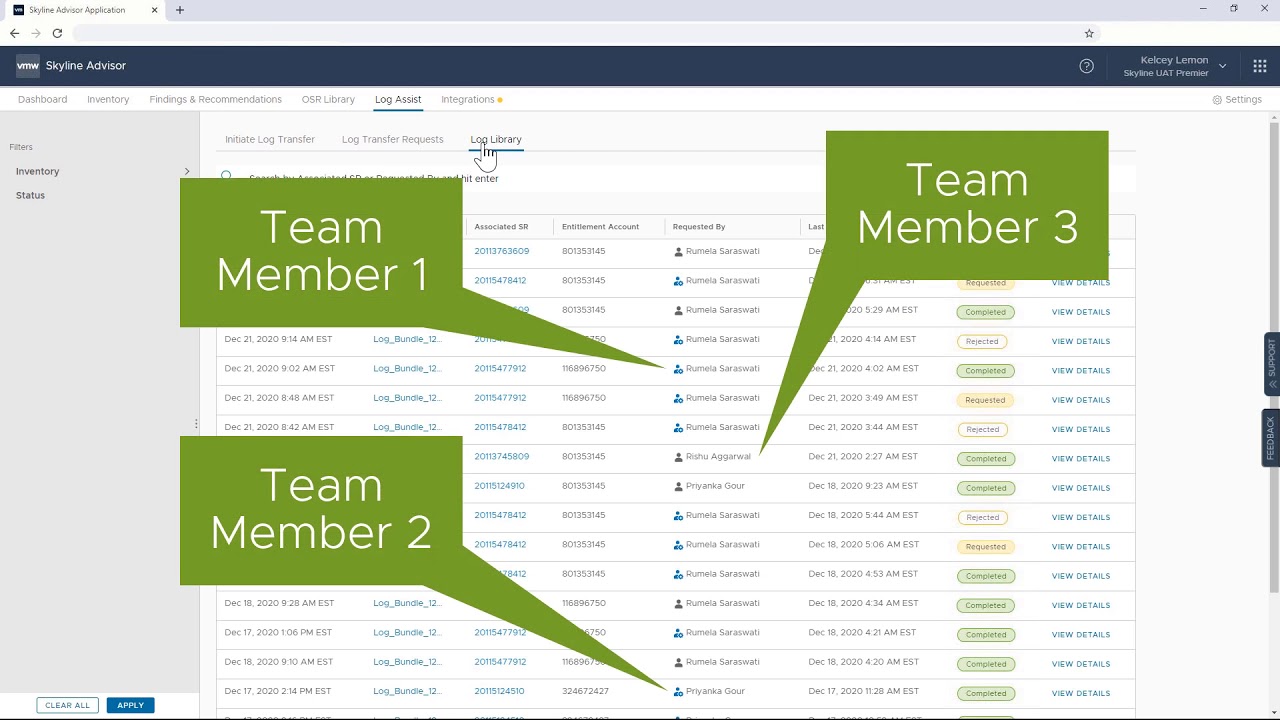
Task: Open Settings with the gear icon
Action: coord(1217,100)
